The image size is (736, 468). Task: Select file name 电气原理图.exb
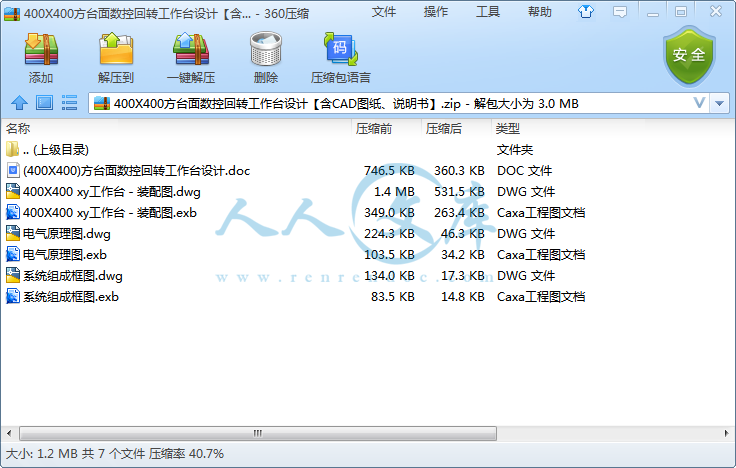tap(65, 254)
